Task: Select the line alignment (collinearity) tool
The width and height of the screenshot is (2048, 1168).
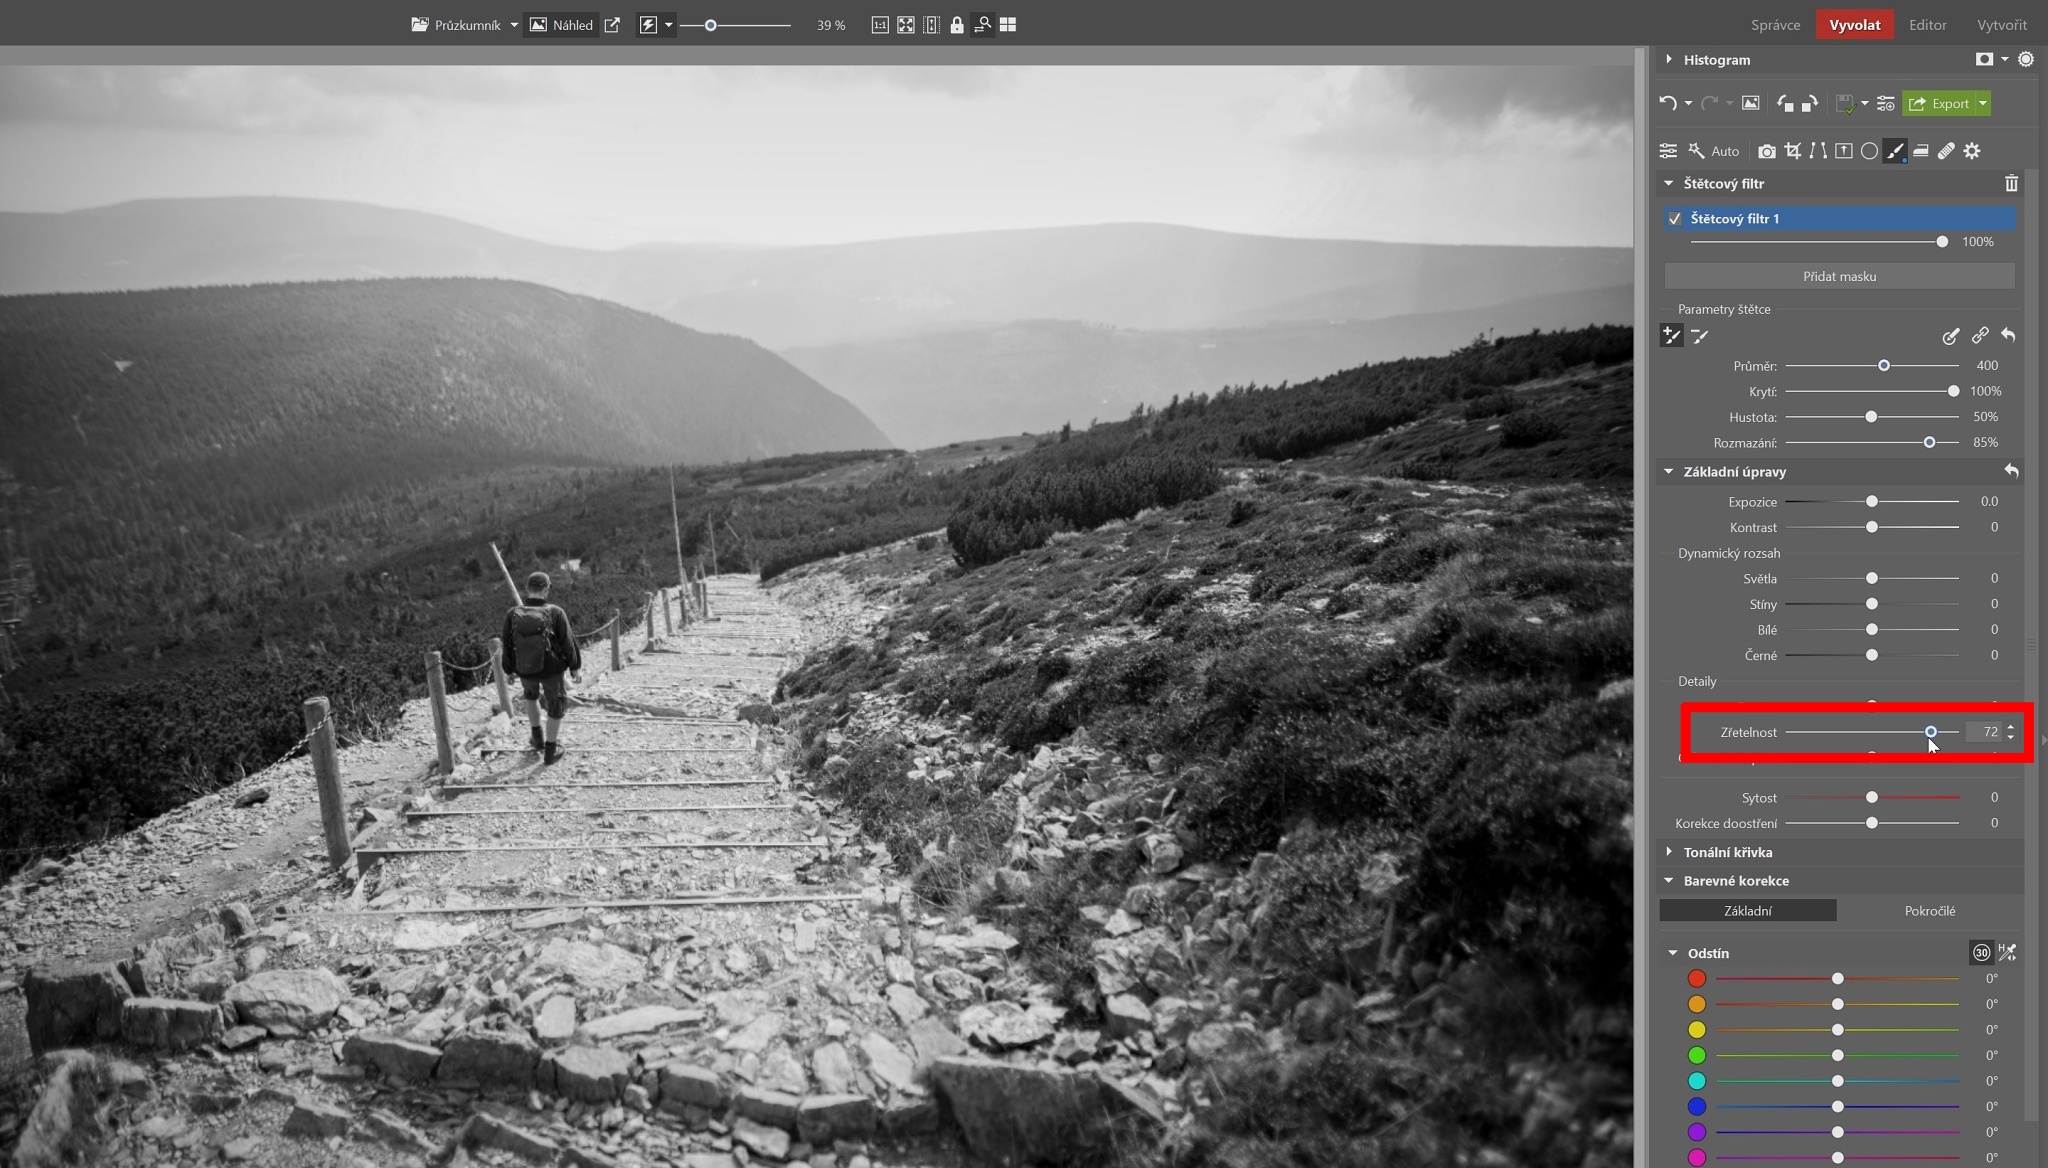Action: (1818, 151)
